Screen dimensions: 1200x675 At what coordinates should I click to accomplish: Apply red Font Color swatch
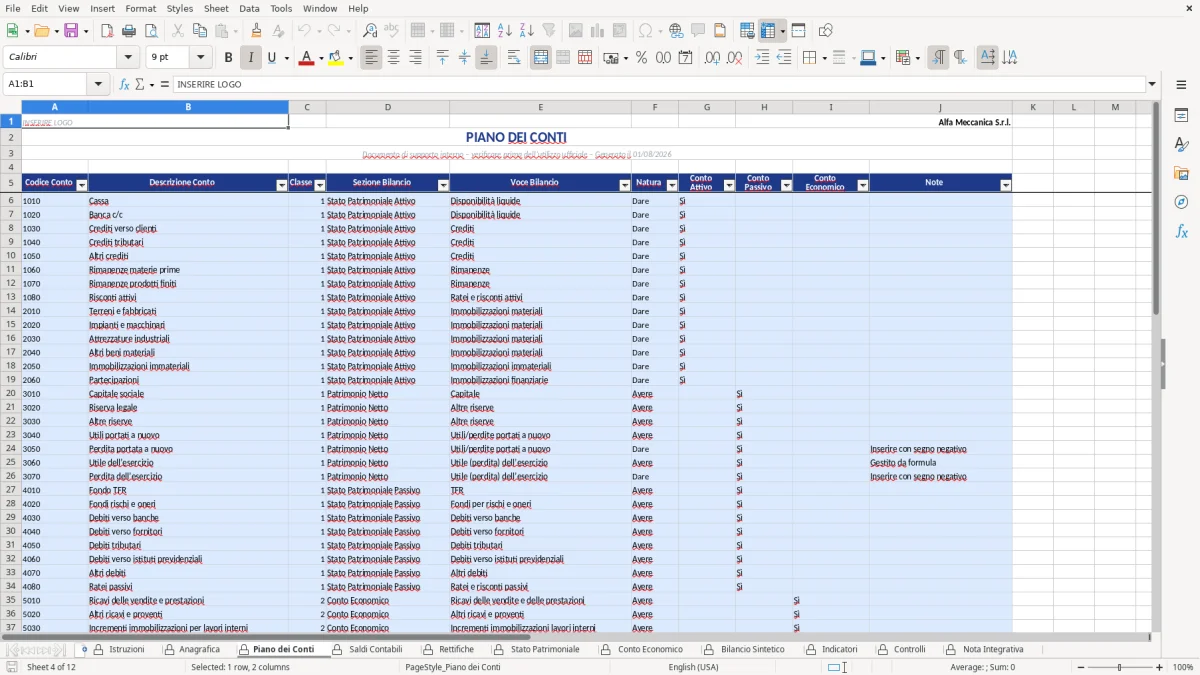click(305, 58)
